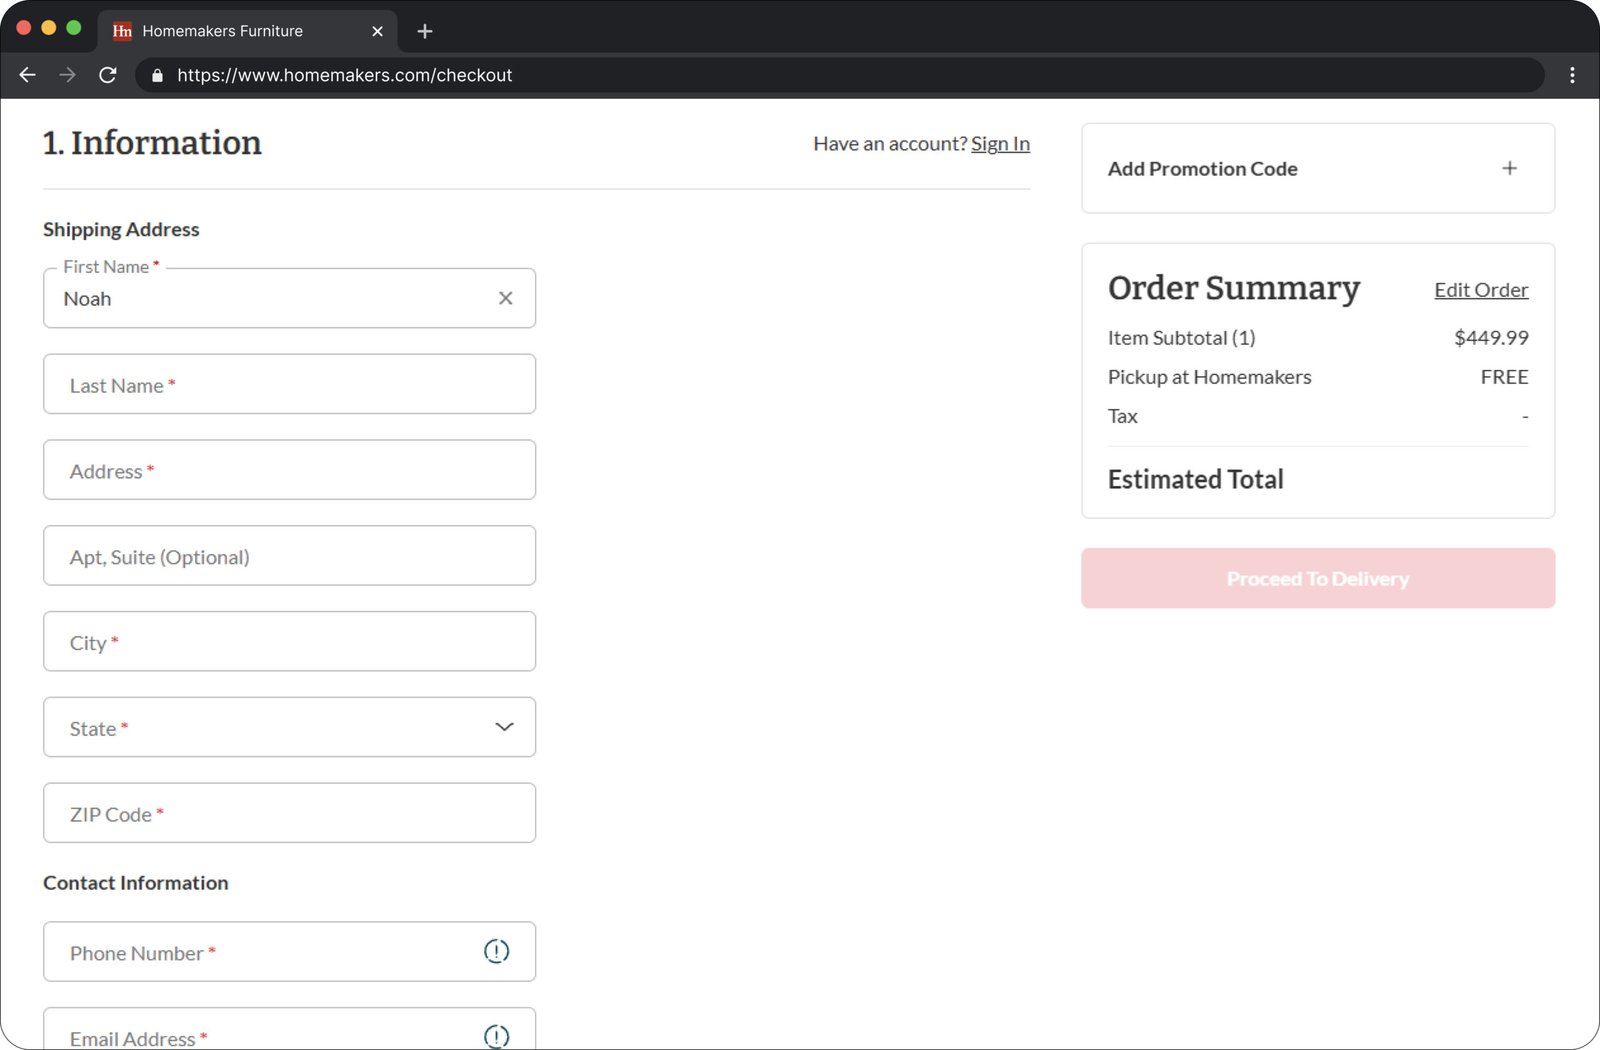This screenshot has width=1600, height=1050.
Task: Expand the Add Promotion Code section
Action: [1509, 168]
